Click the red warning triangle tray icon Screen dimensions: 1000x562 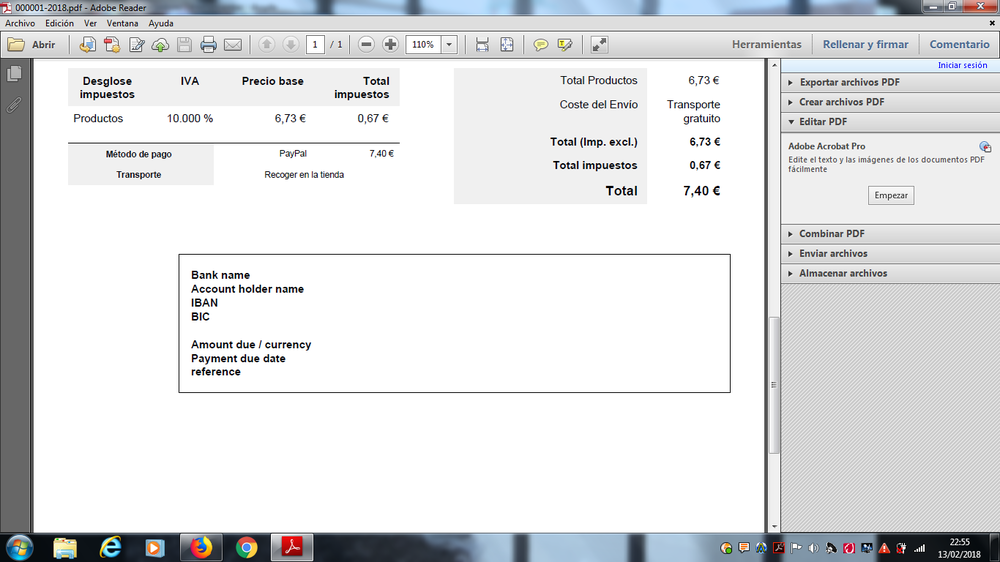pyautogui.click(x=885, y=548)
